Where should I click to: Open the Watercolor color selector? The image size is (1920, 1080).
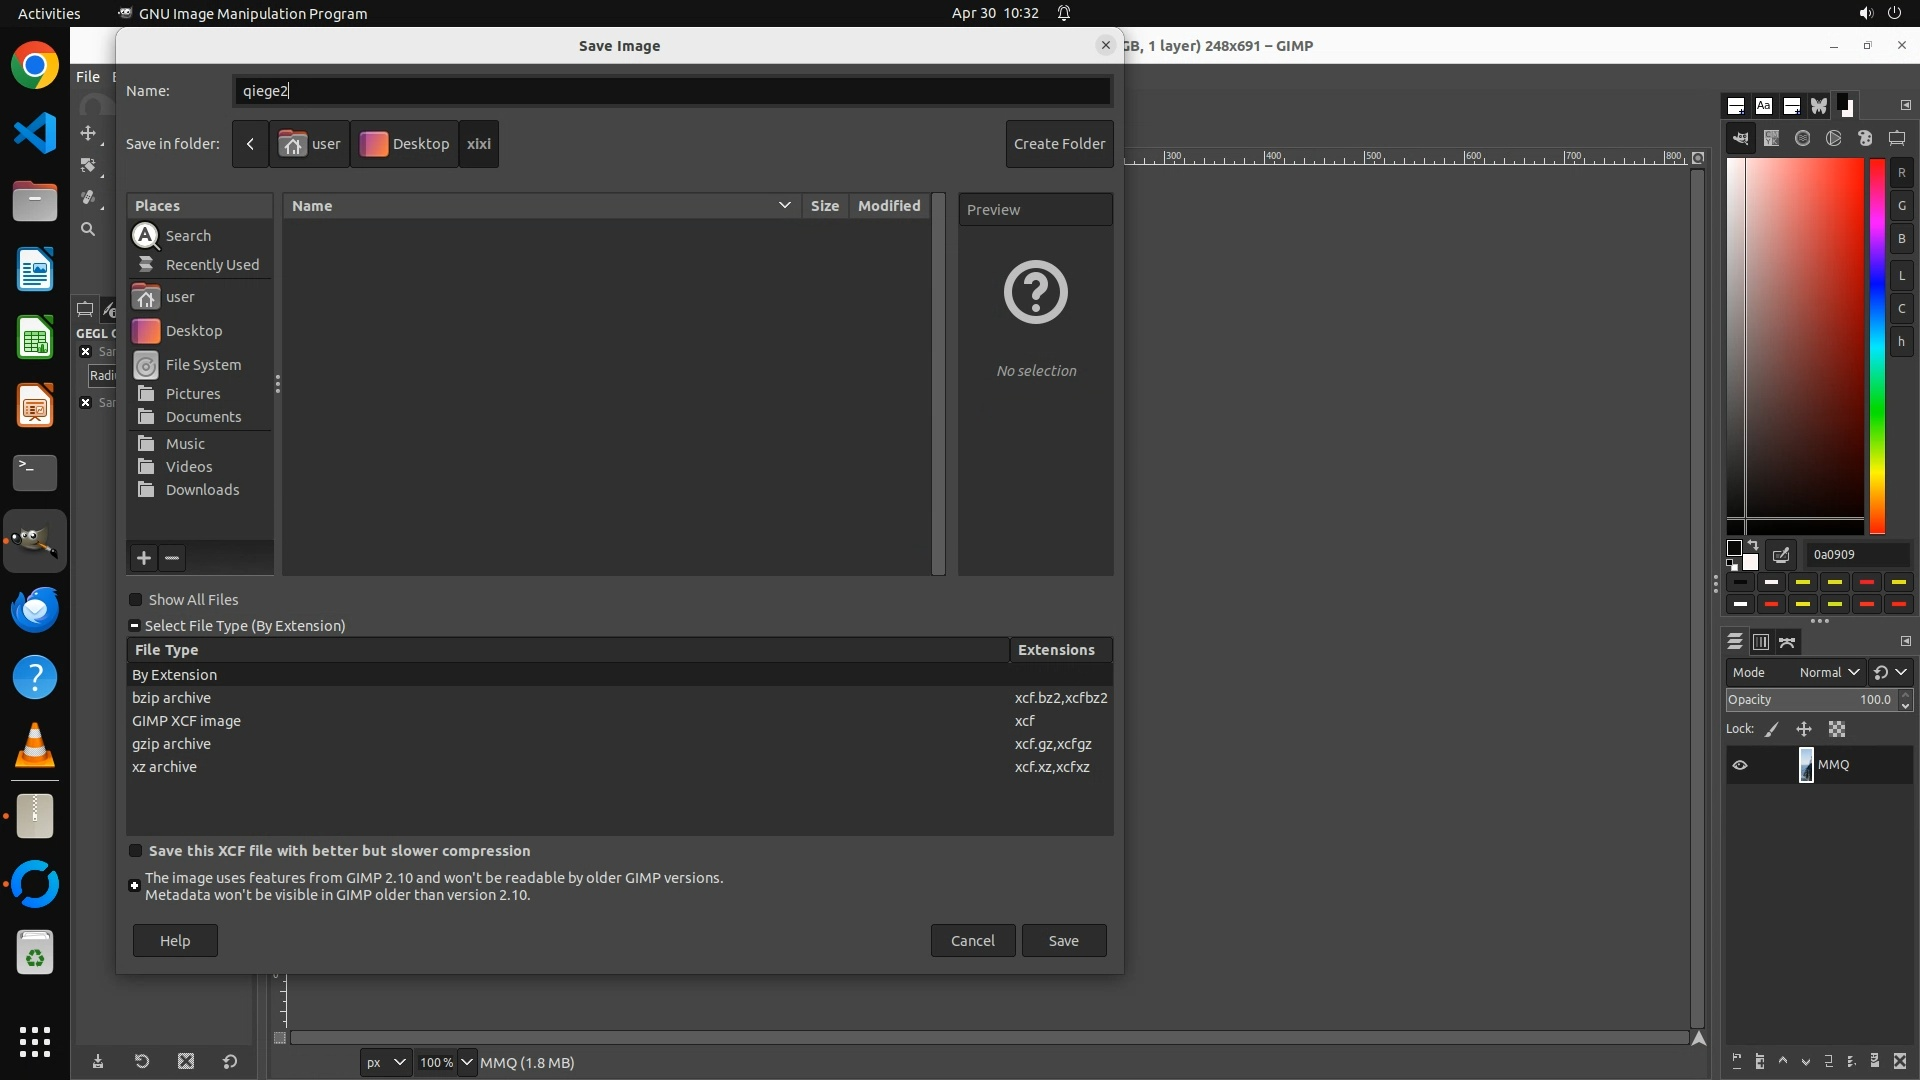[1803, 139]
